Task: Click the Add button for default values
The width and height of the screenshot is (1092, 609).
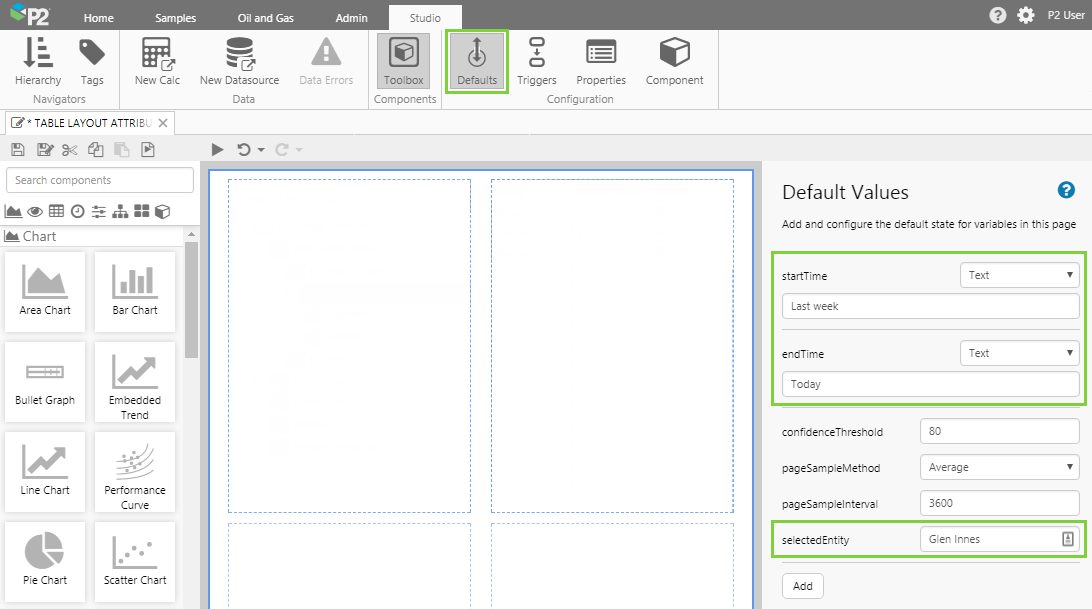Action: (802, 586)
